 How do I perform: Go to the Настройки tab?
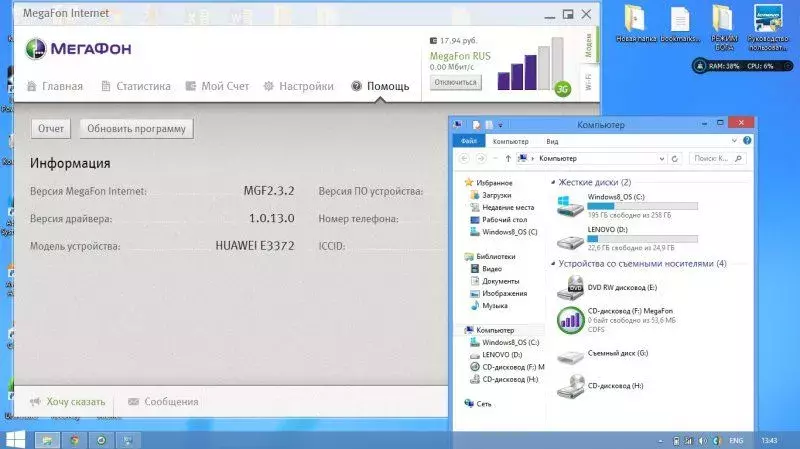tap(298, 86)
